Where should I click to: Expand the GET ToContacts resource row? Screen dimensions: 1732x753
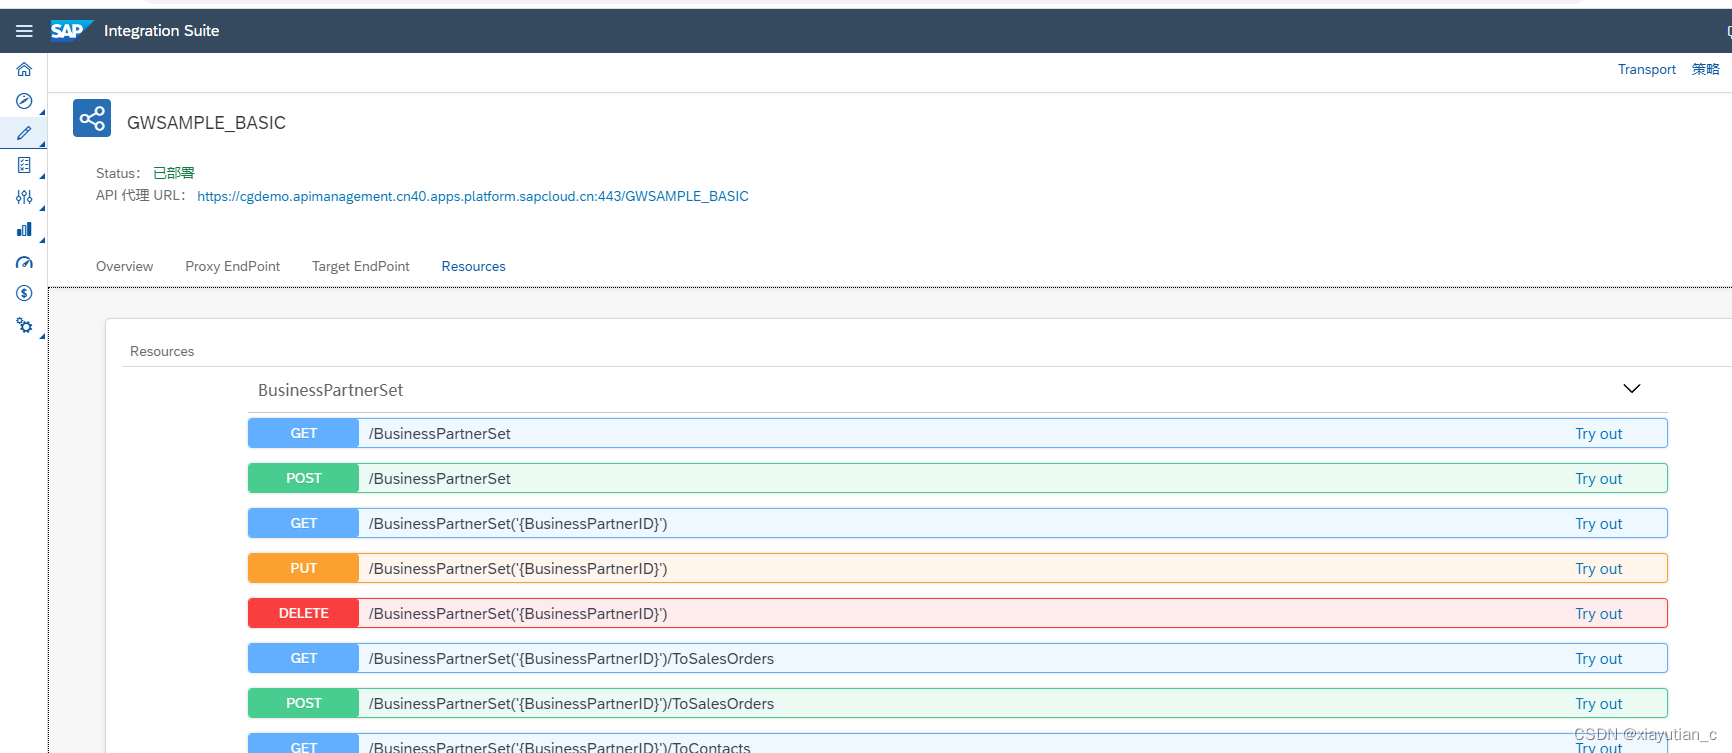pos(958,744)
